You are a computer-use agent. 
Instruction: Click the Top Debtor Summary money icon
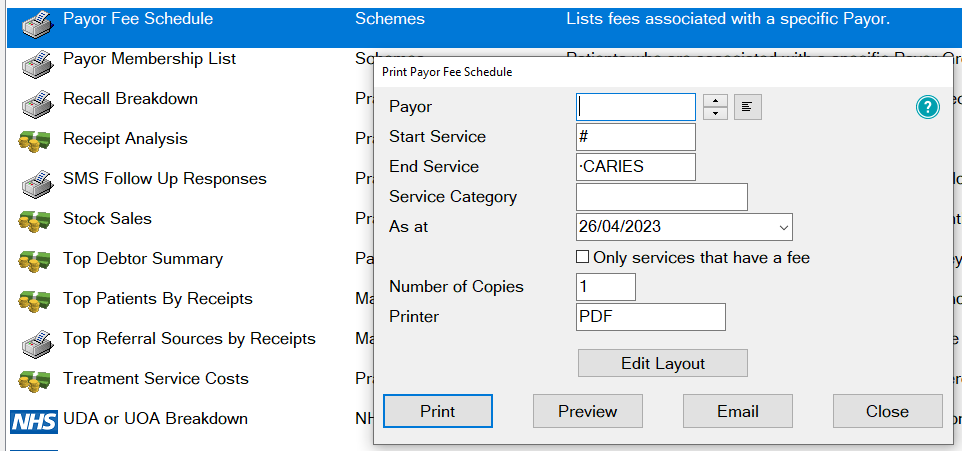coord(34,262)
